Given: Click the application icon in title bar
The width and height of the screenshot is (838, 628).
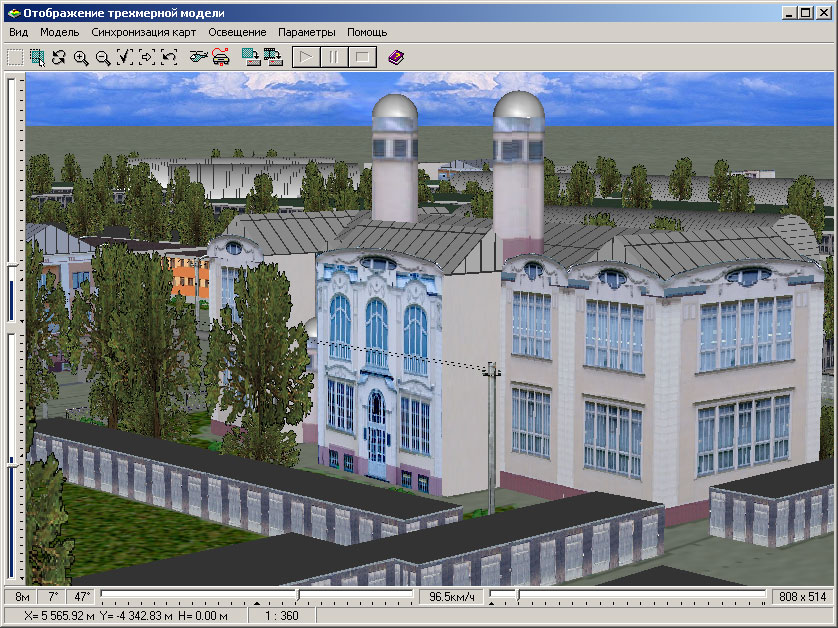Looking at the screenshot, I should (14, 13).
